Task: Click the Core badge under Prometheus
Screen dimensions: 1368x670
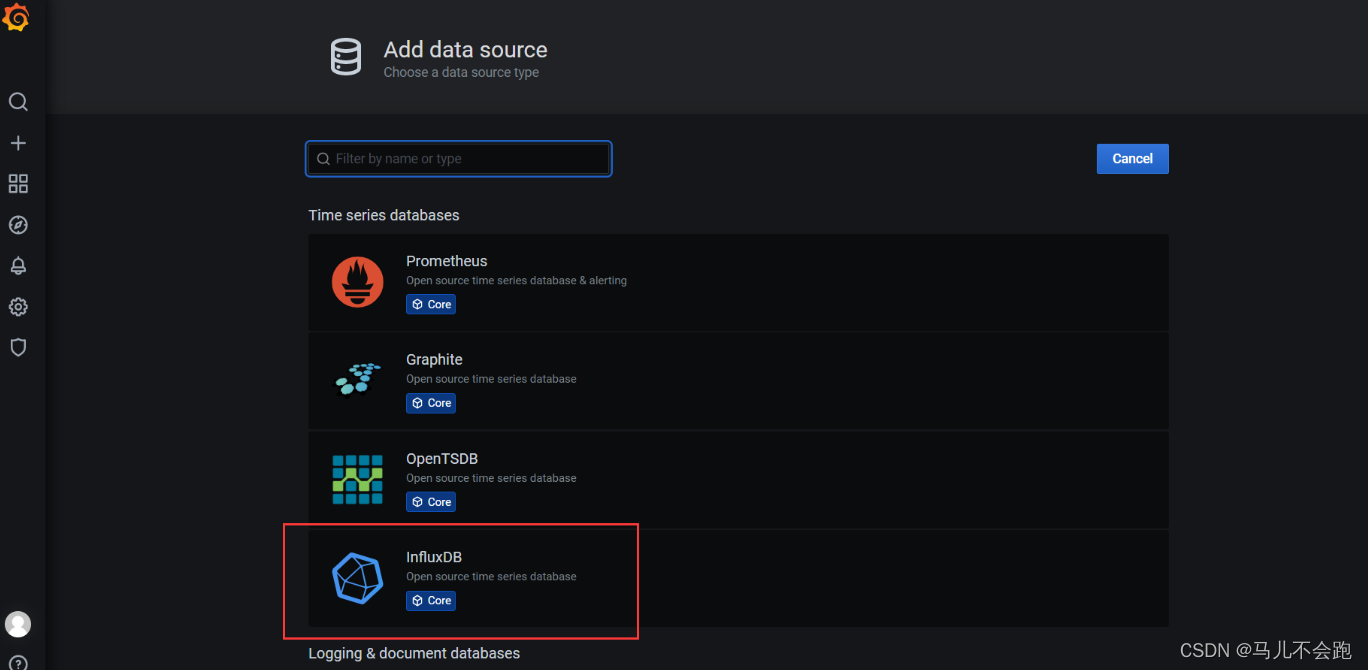Action: [x=431, y=304]
